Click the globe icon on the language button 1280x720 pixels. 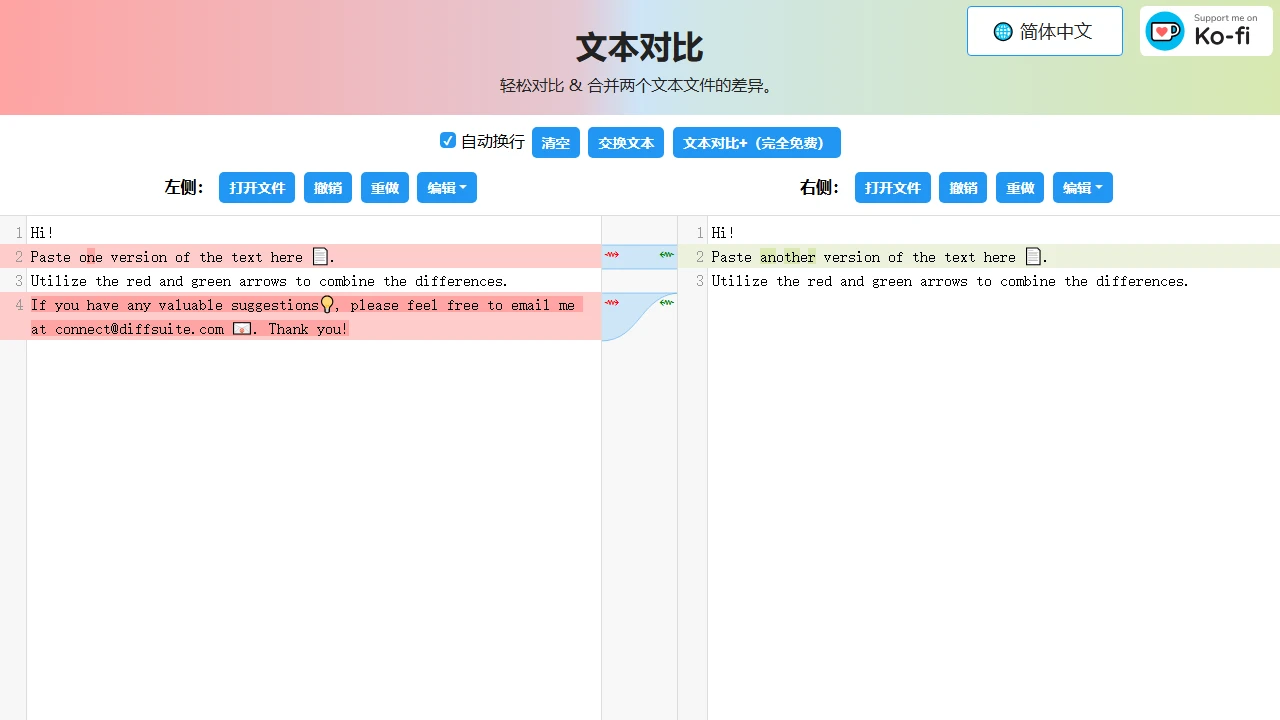(x=1002, y=31)
